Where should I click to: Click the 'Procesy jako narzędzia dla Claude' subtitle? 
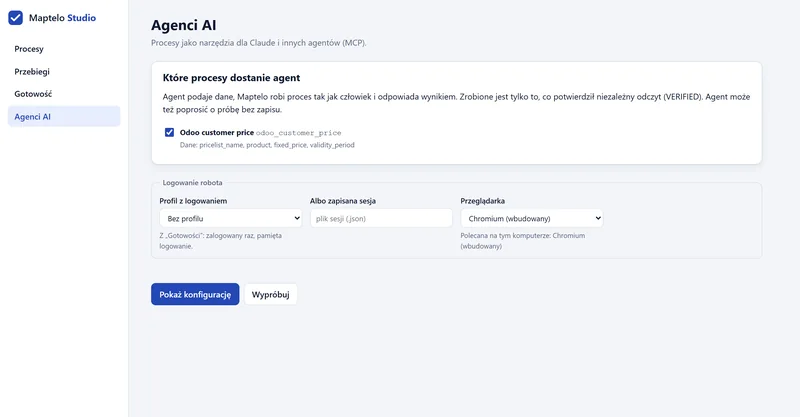[259, 43]
